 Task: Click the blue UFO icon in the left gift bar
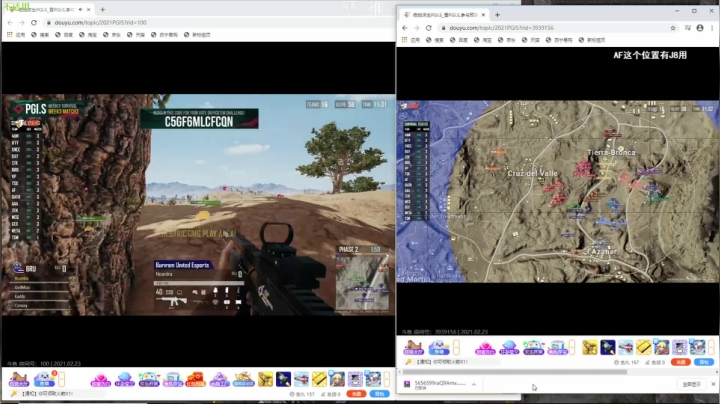pos(124,379)
